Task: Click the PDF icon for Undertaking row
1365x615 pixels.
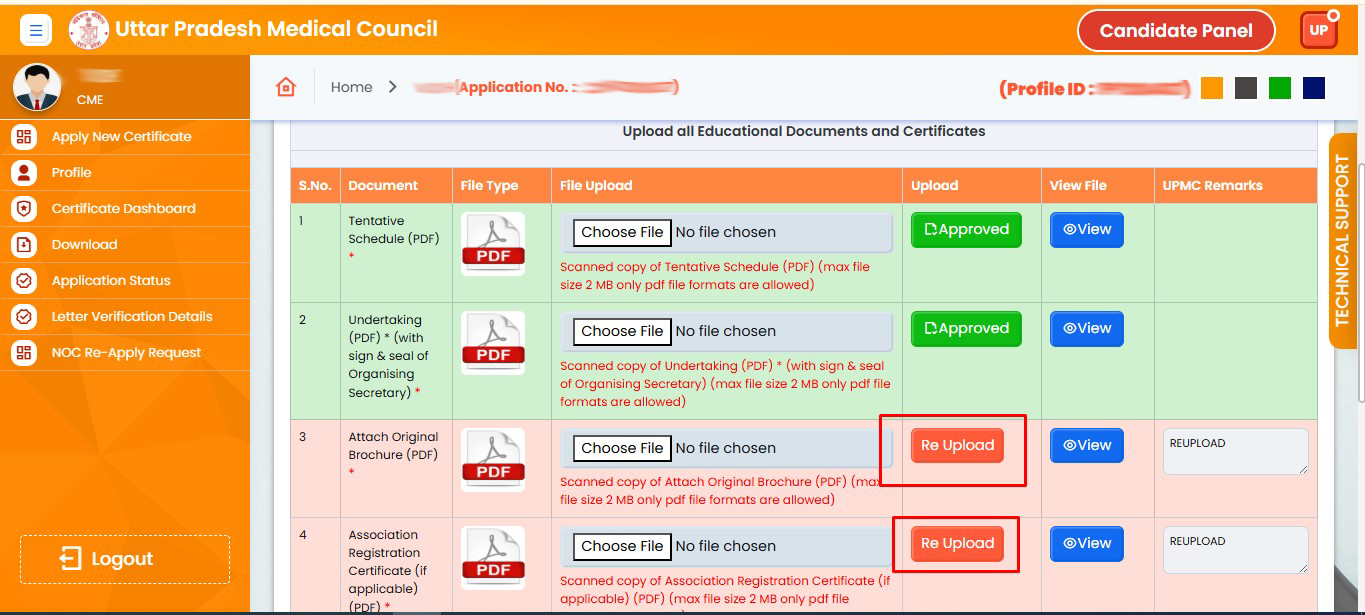Action: pos(493,342)
